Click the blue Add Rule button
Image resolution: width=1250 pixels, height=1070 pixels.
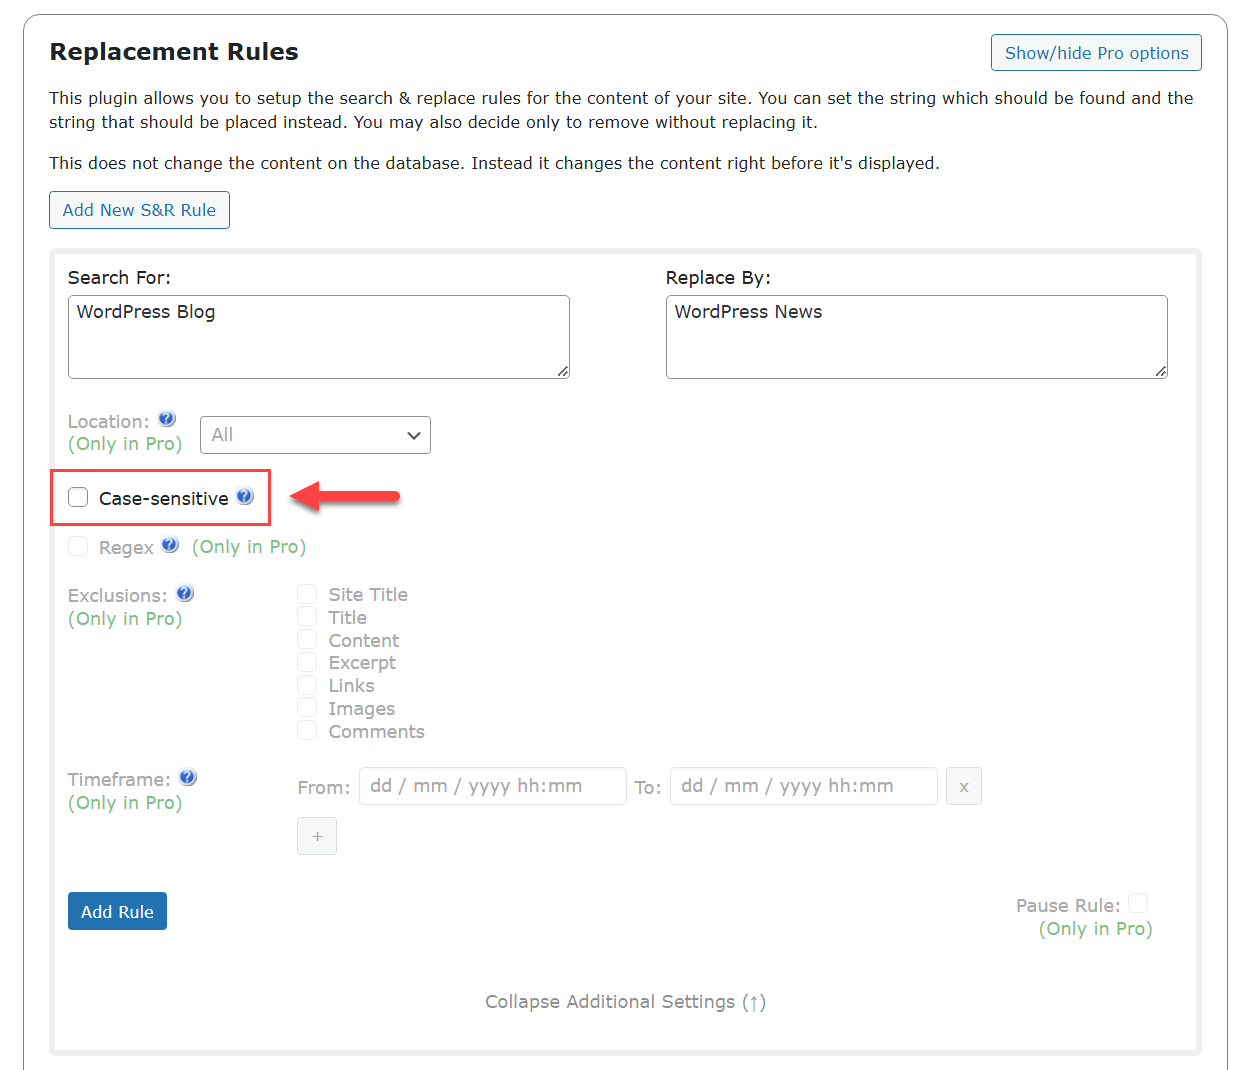pos(117,911)
